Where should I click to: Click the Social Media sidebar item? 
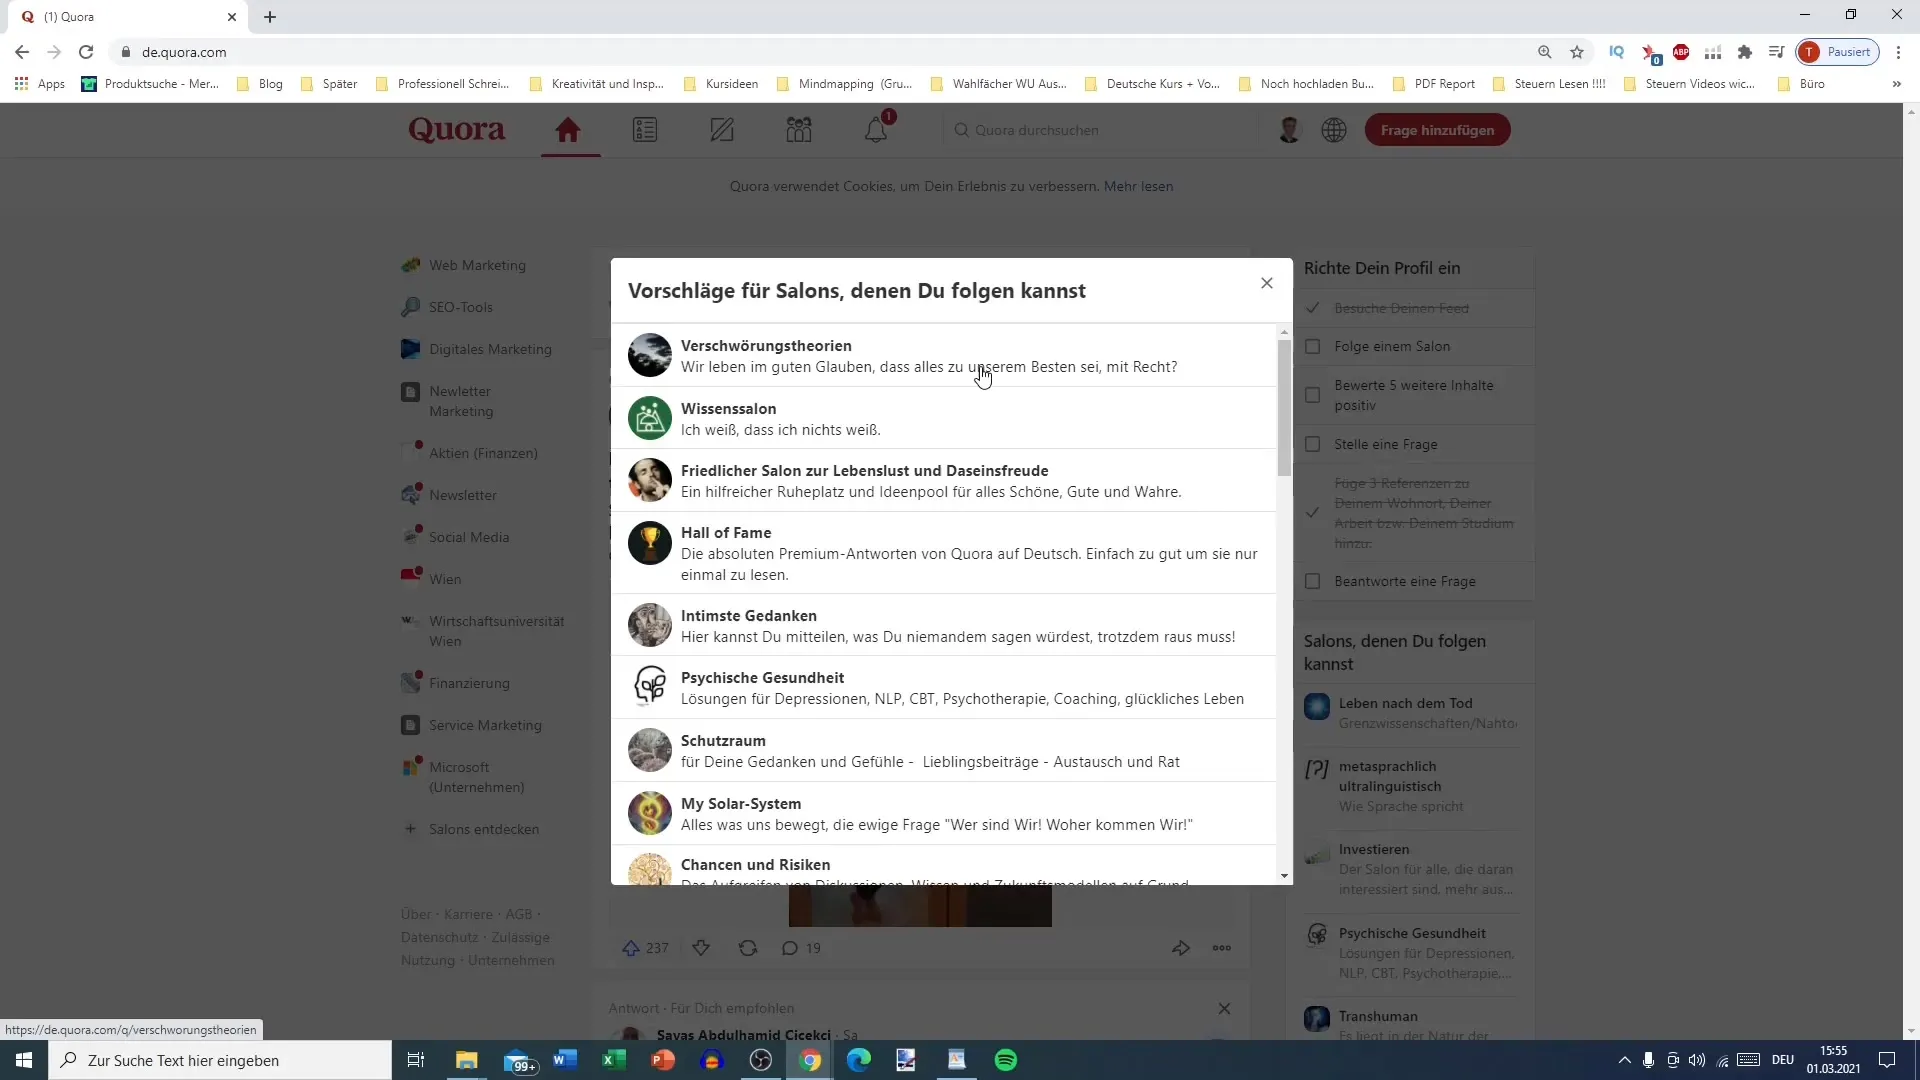coord(468,535)
